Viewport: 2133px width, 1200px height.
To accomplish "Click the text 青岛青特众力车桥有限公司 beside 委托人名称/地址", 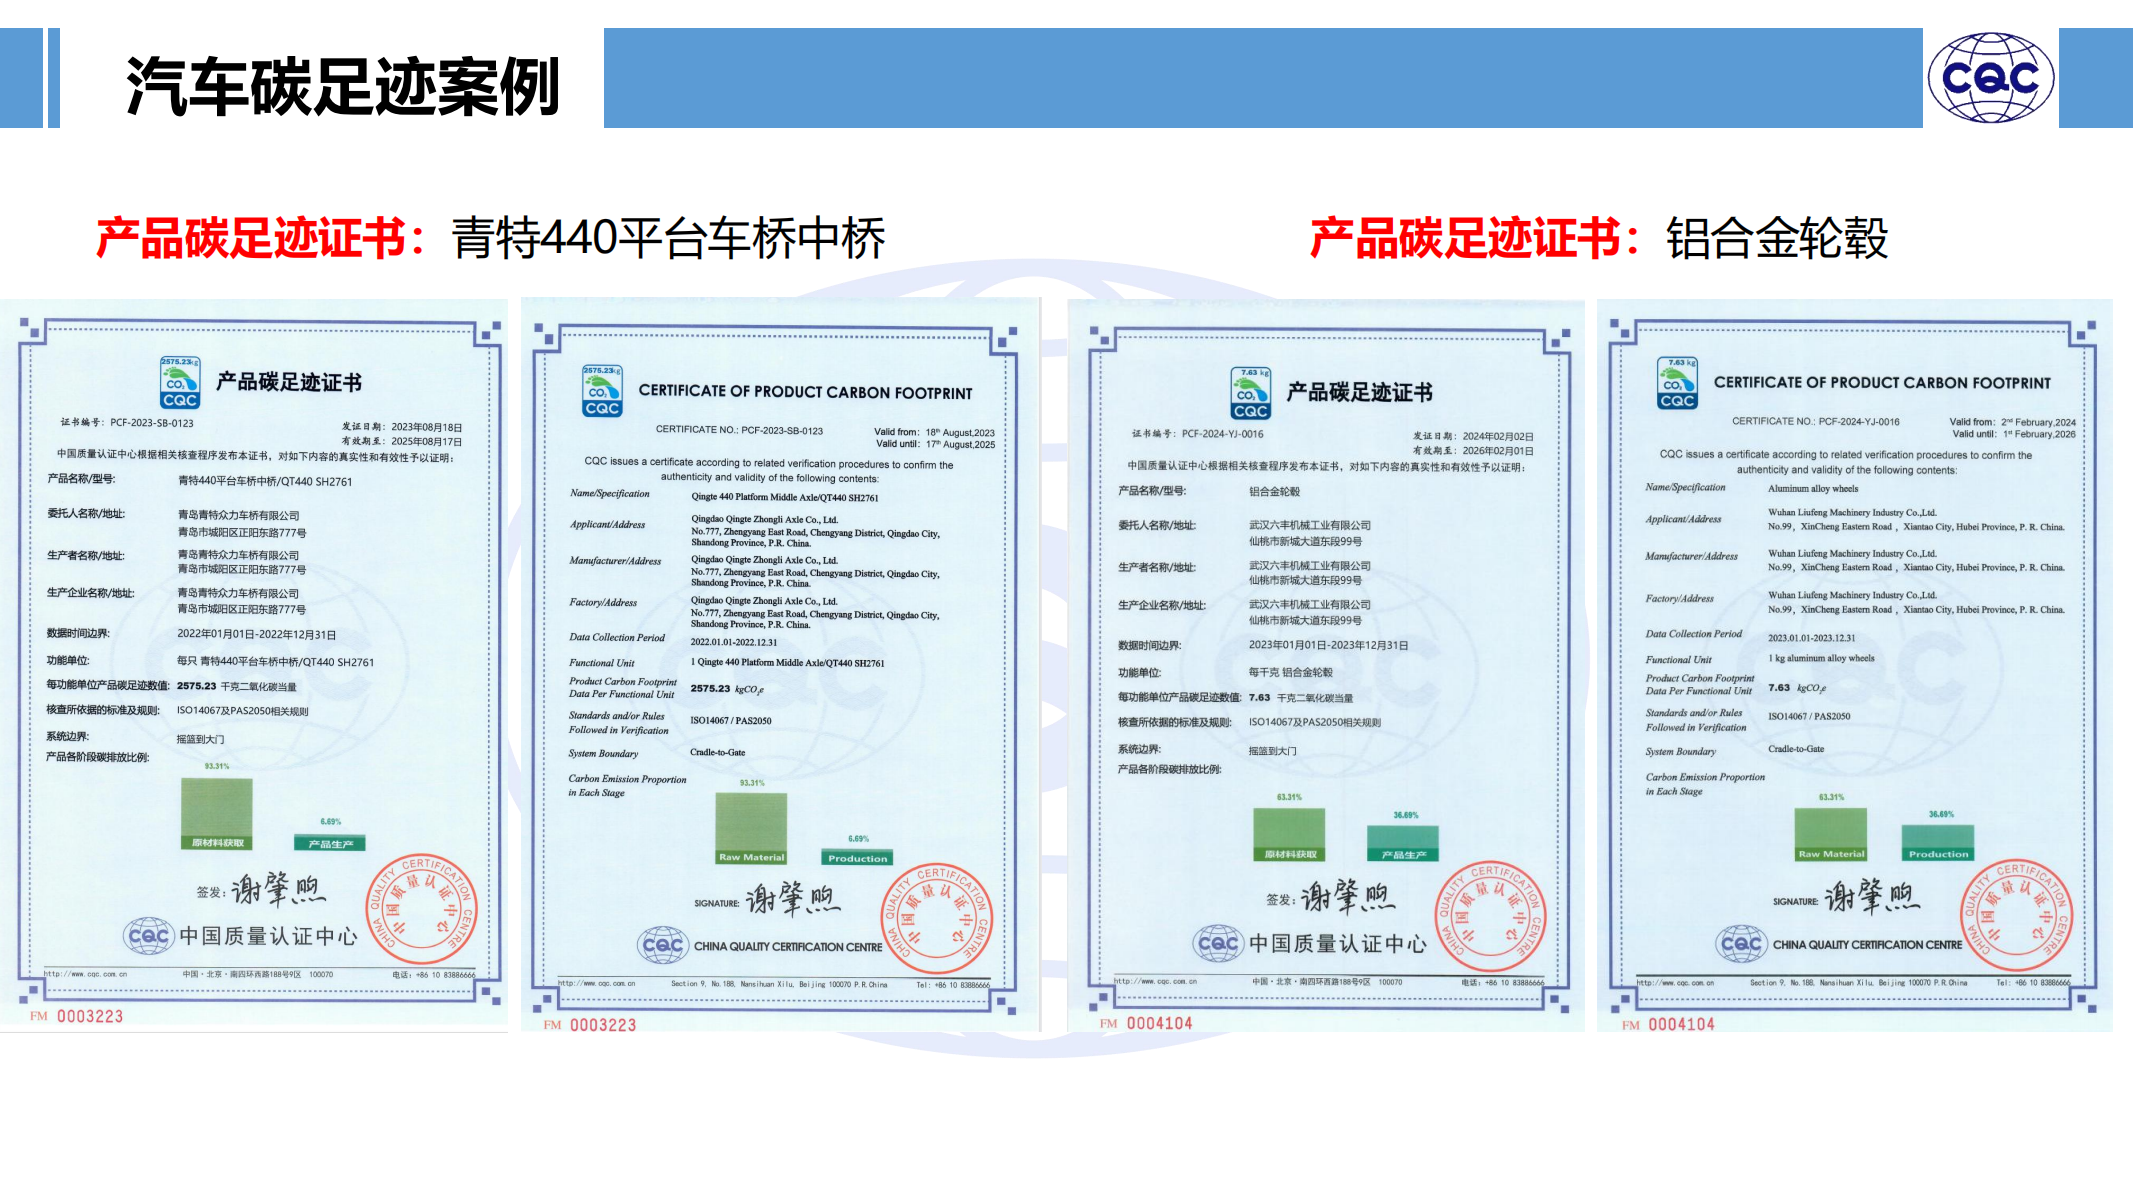I will pos(239,516).
